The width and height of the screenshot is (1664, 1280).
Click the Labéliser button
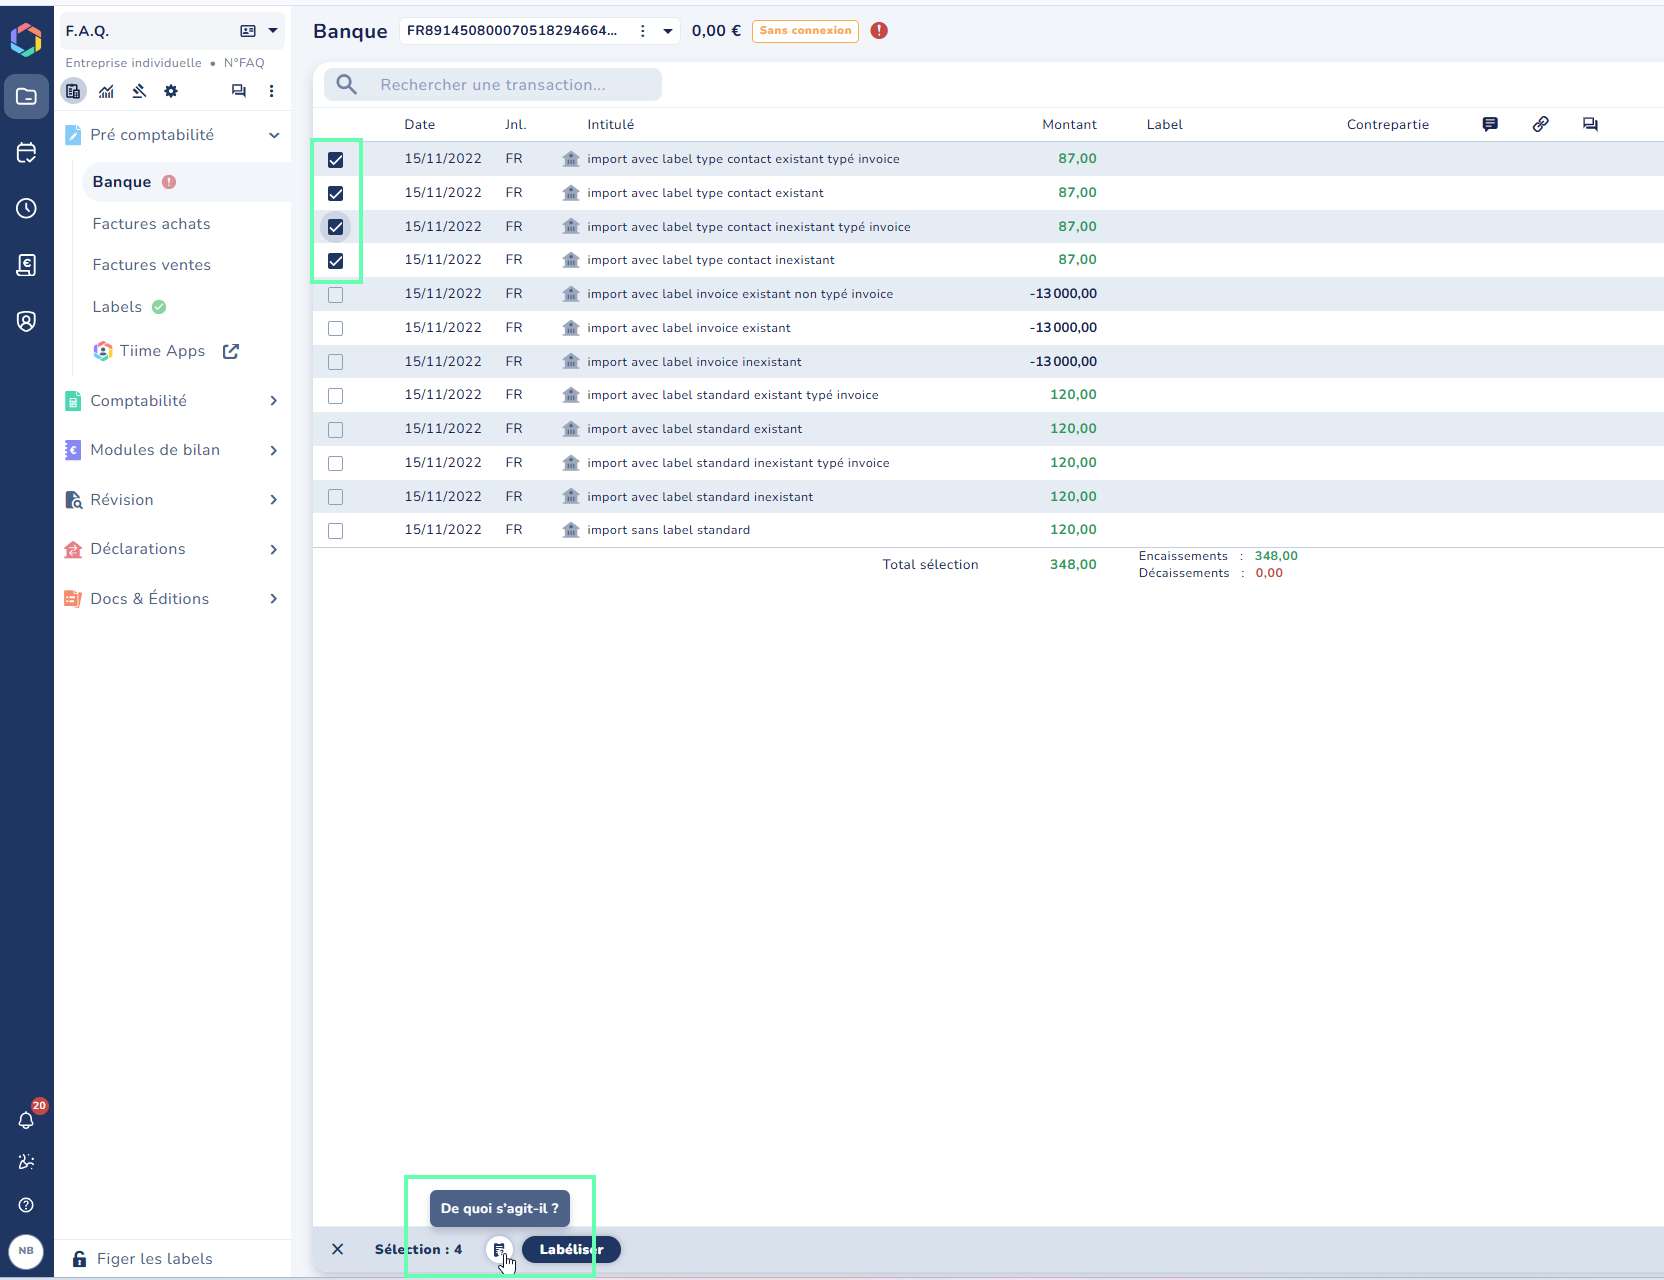pyautogui.click(x=571, y=1249)
